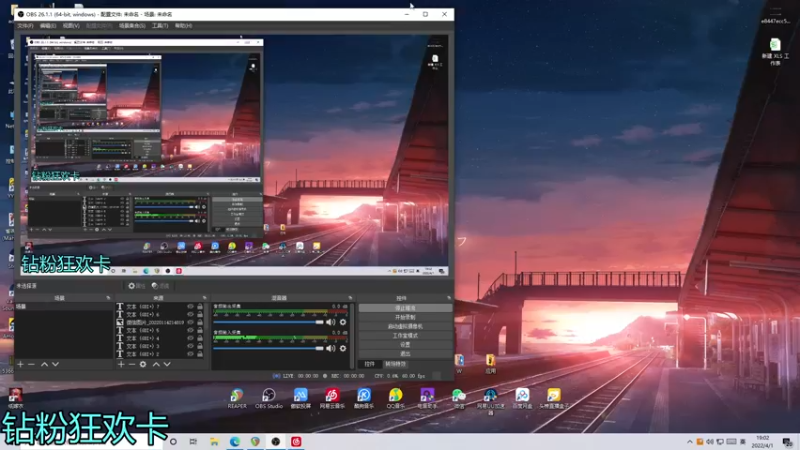Click the 设置 settings button
The width and height of the screenshot is (800, 450).
click(405, 344)
